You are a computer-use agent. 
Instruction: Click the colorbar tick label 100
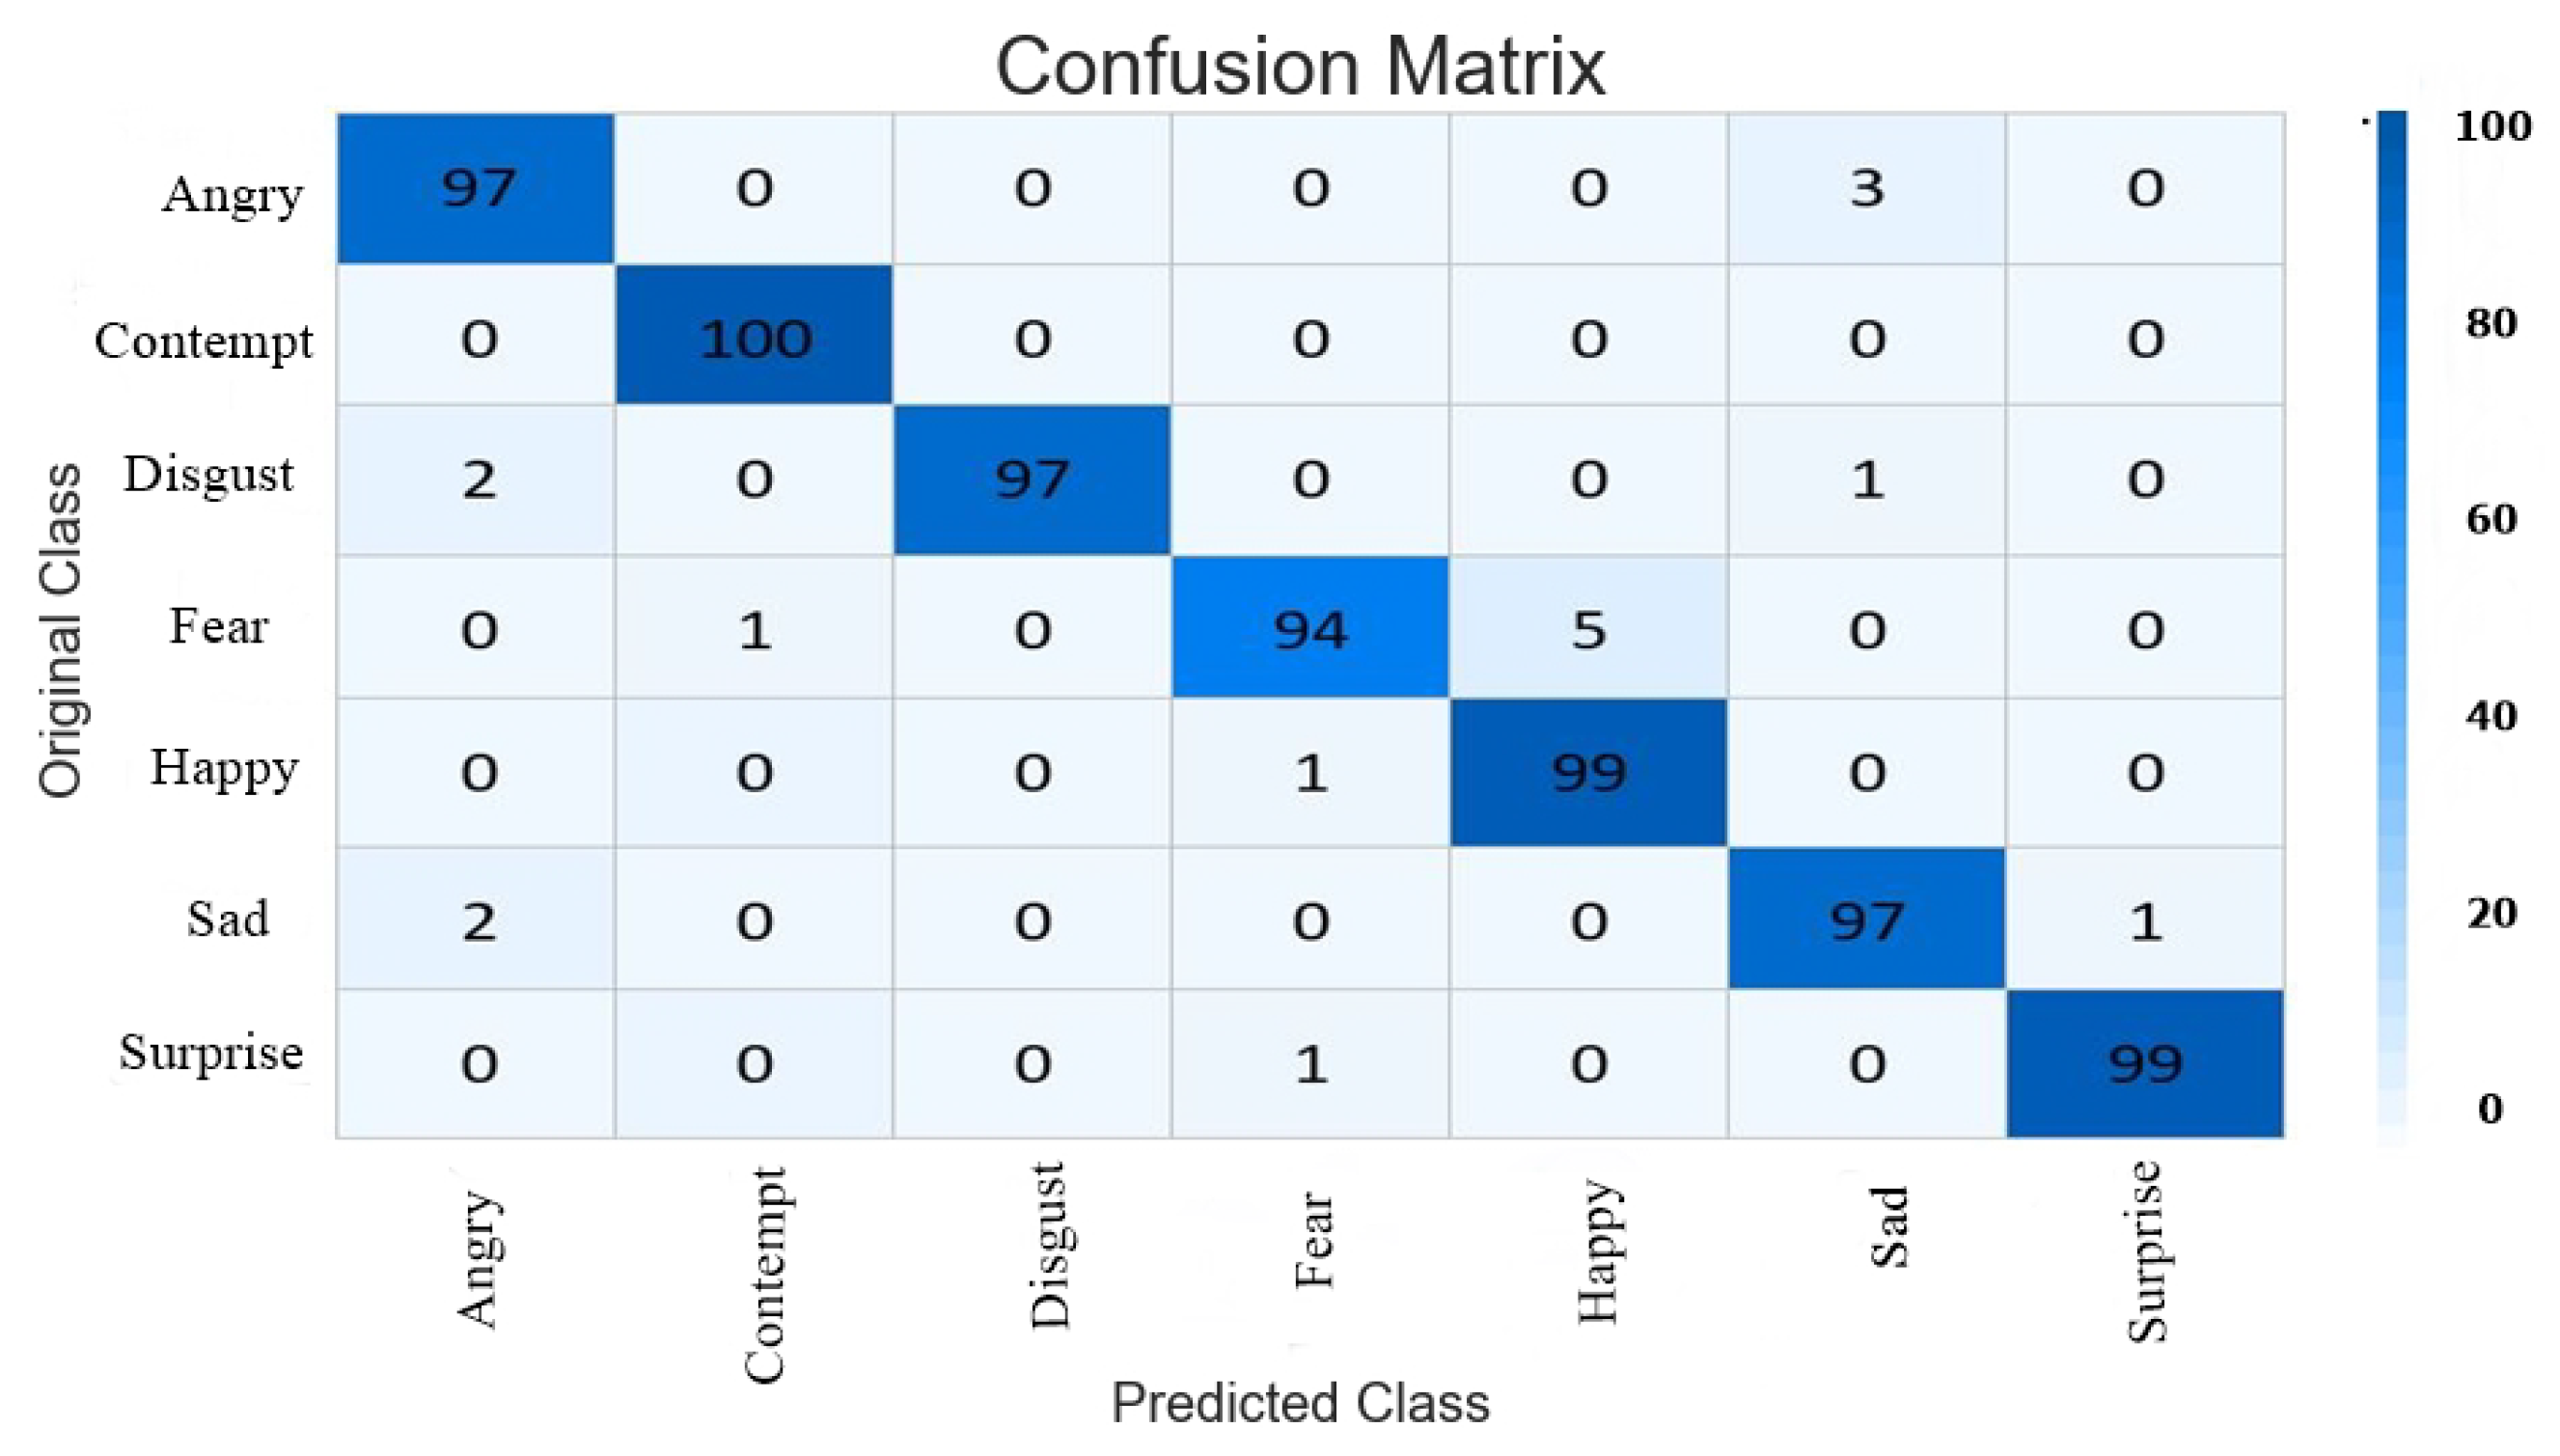click(x=2493, y=126)
